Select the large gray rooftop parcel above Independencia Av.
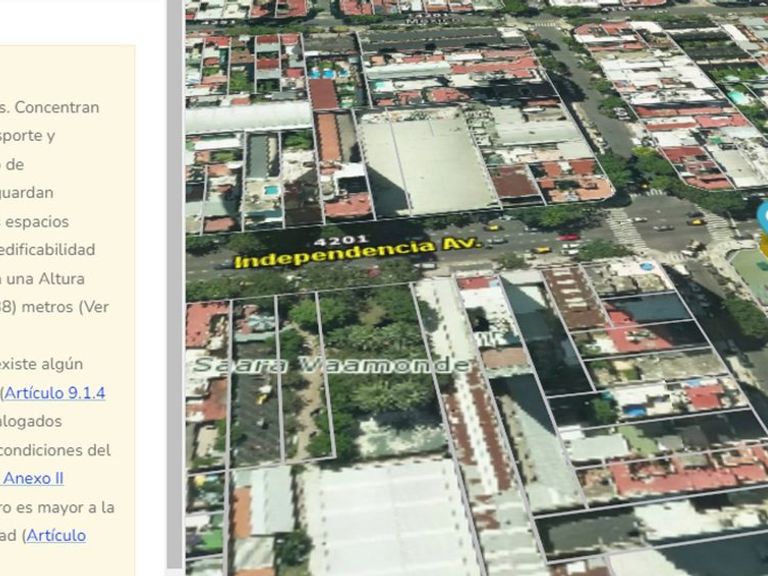This screenshot has height=576, width=768. click(x=425, y=165)
